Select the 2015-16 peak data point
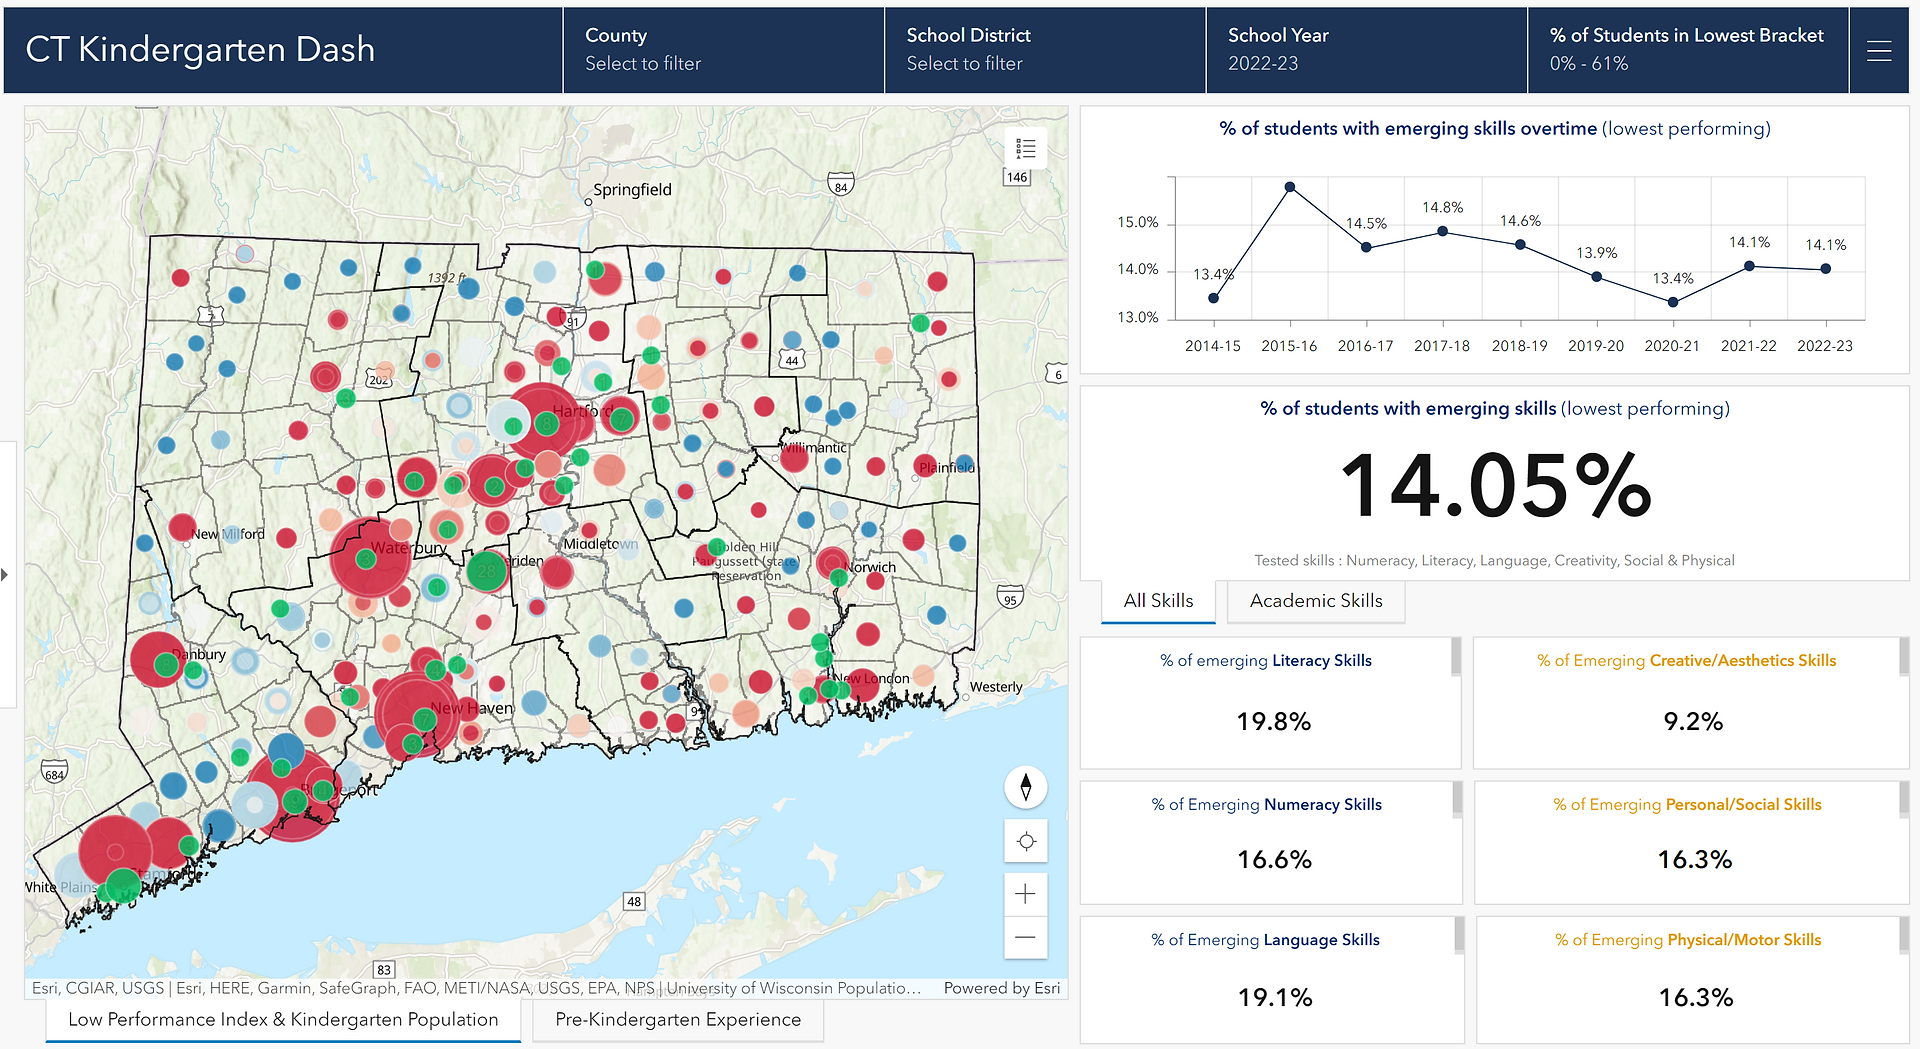The image size is (1920, 1049). coord(1290,187)
